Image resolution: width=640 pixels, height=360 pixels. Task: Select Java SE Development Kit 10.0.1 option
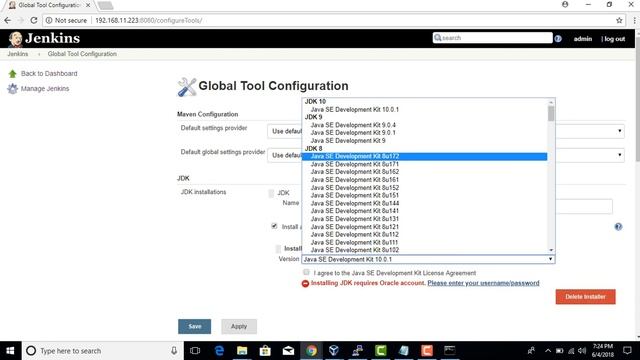pos(424,109)
